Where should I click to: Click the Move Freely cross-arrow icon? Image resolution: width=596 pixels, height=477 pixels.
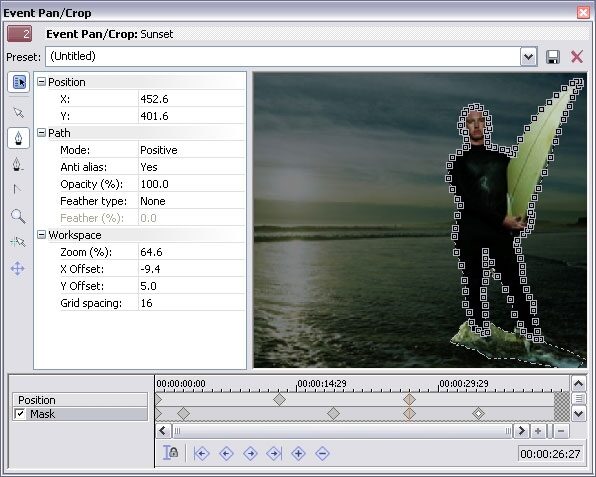tap(17, 268)
